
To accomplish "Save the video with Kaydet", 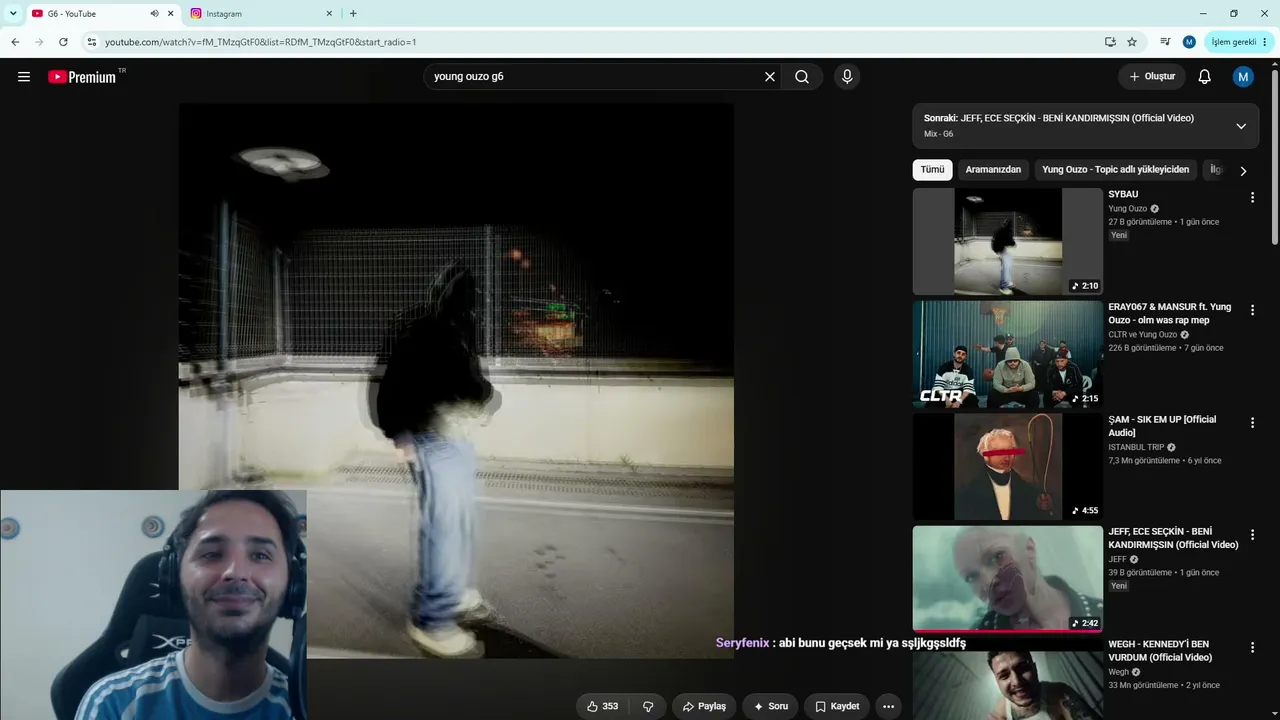I will pyautogui.click(x=837, y=706).
